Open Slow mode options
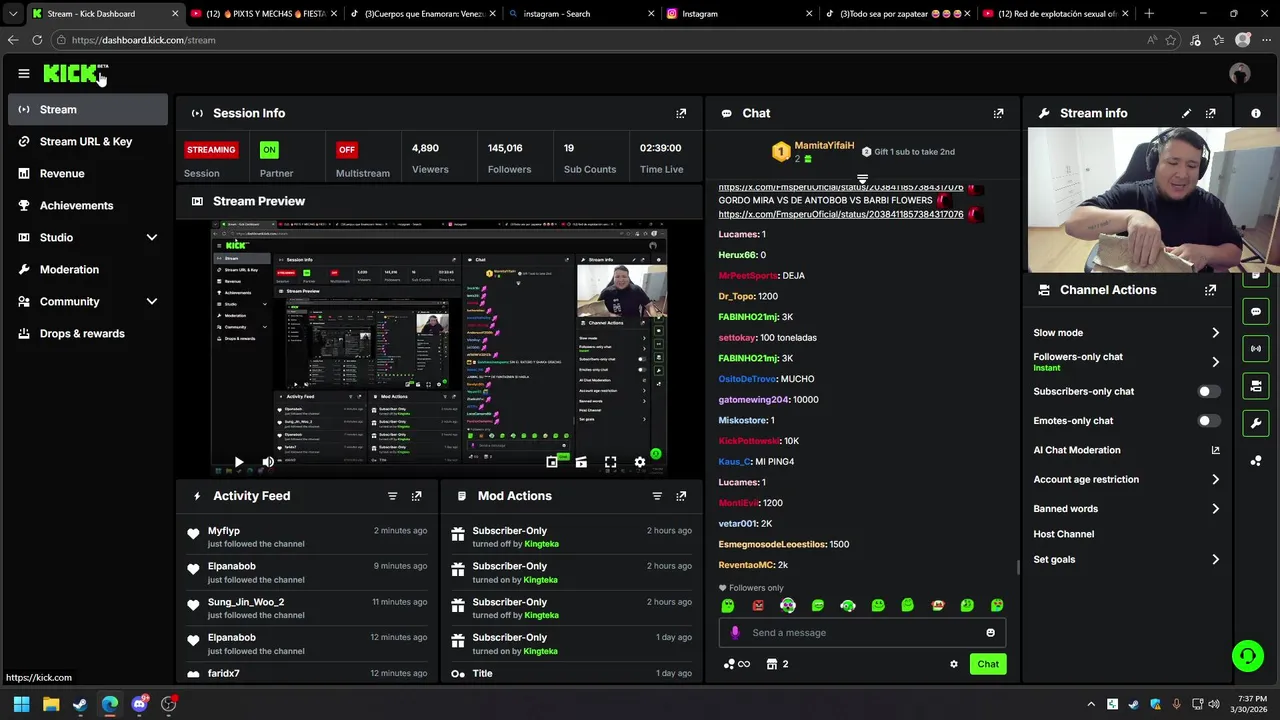The height and width of the screenshot is (720, 1280). (x=1127, y=333)
